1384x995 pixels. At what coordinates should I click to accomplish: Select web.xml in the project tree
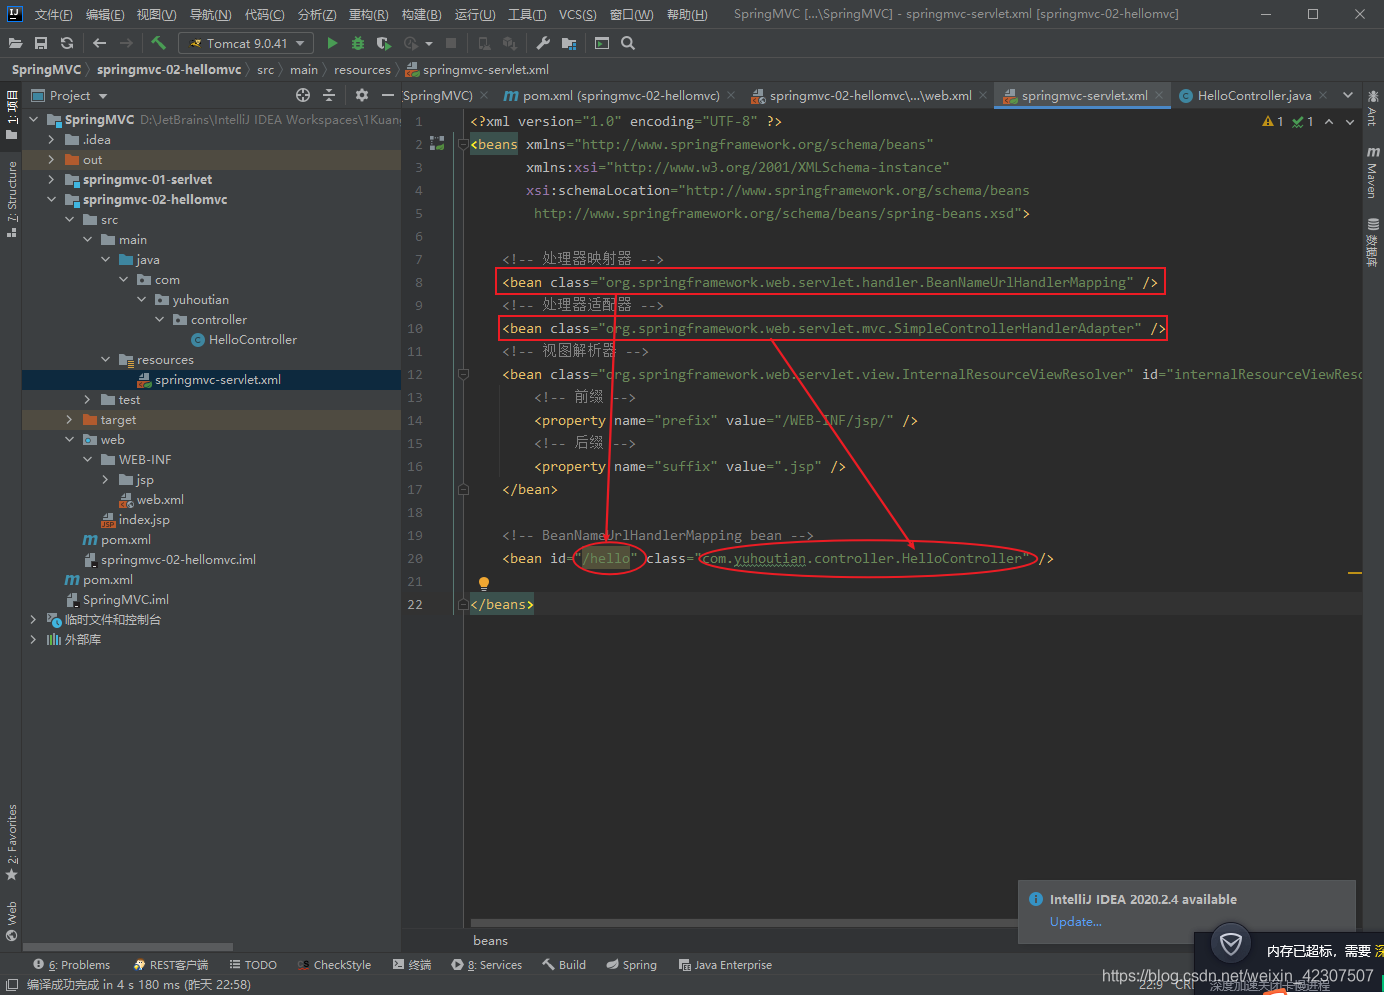pyautogui.click(x=160, y=500)
